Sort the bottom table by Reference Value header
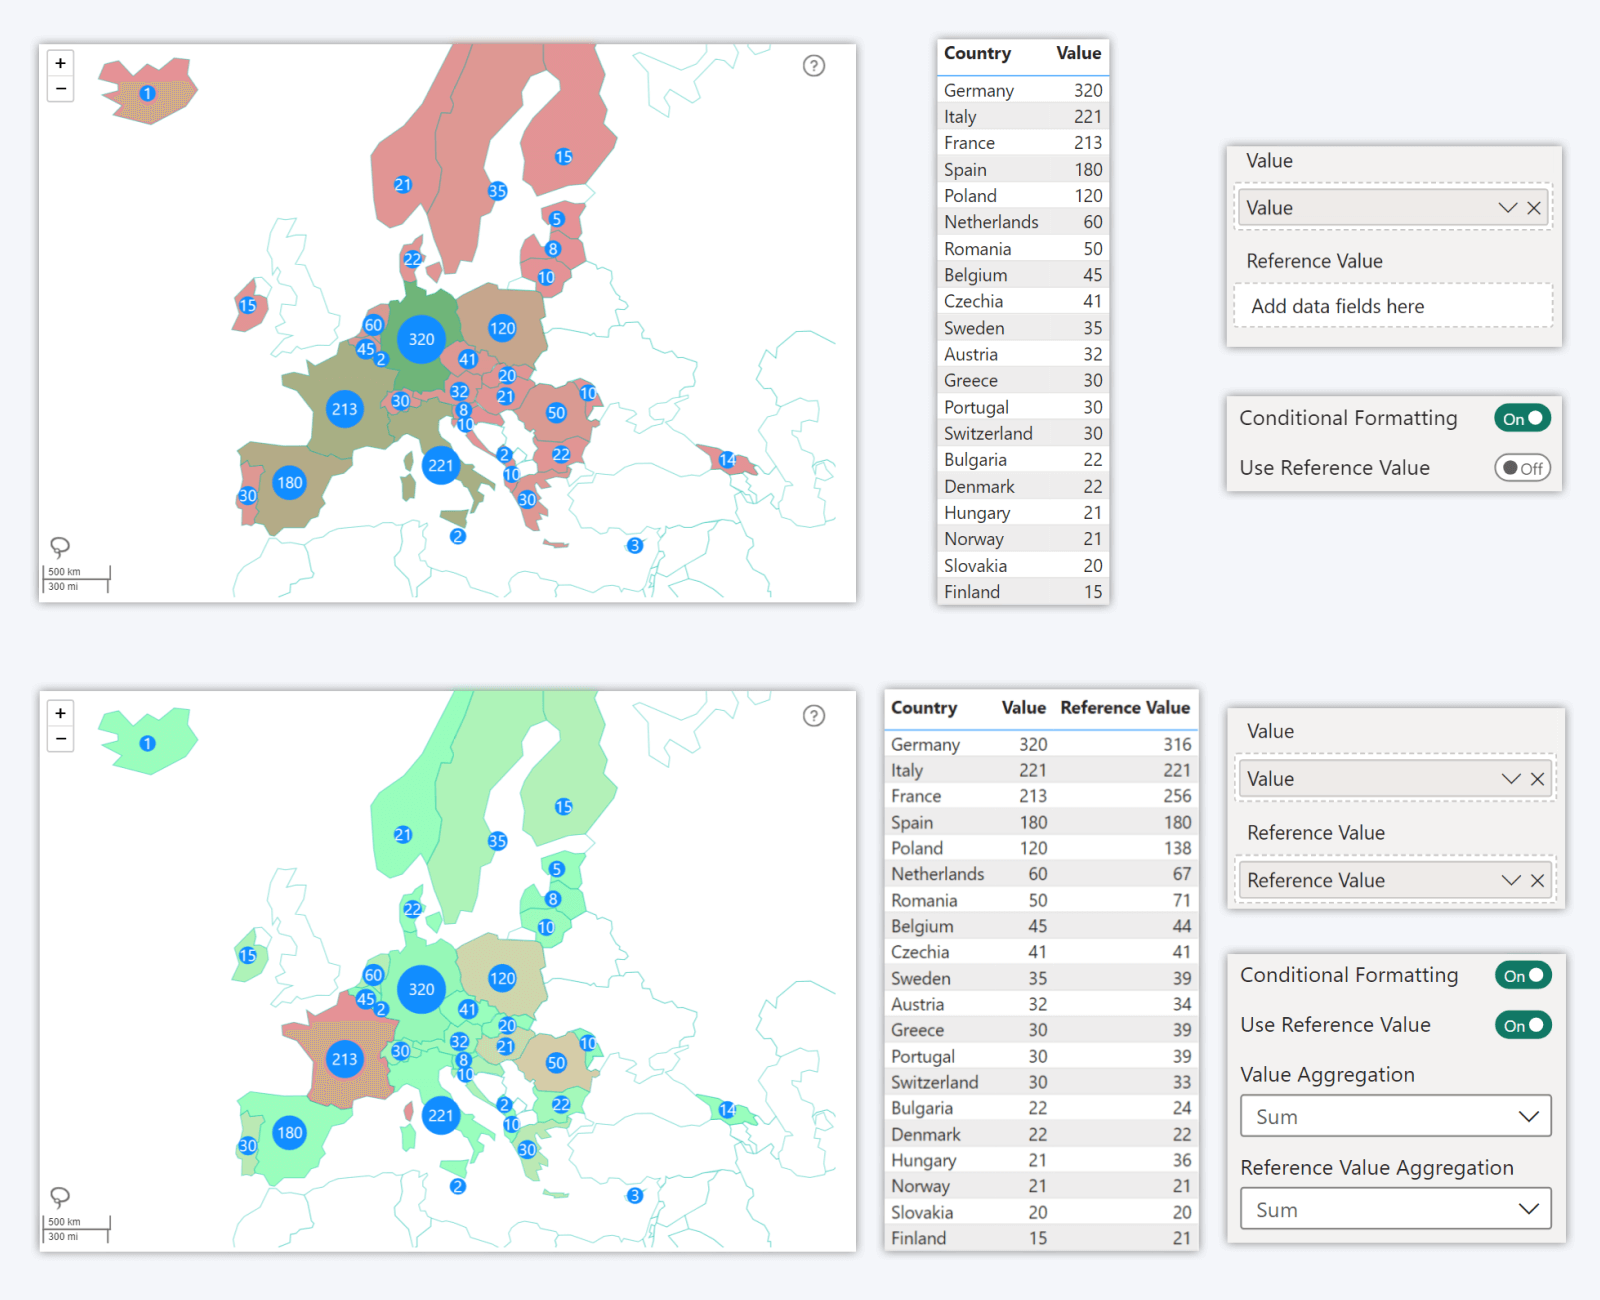The height and width of the screenshot is (1300, 1600). (1125, 707)
